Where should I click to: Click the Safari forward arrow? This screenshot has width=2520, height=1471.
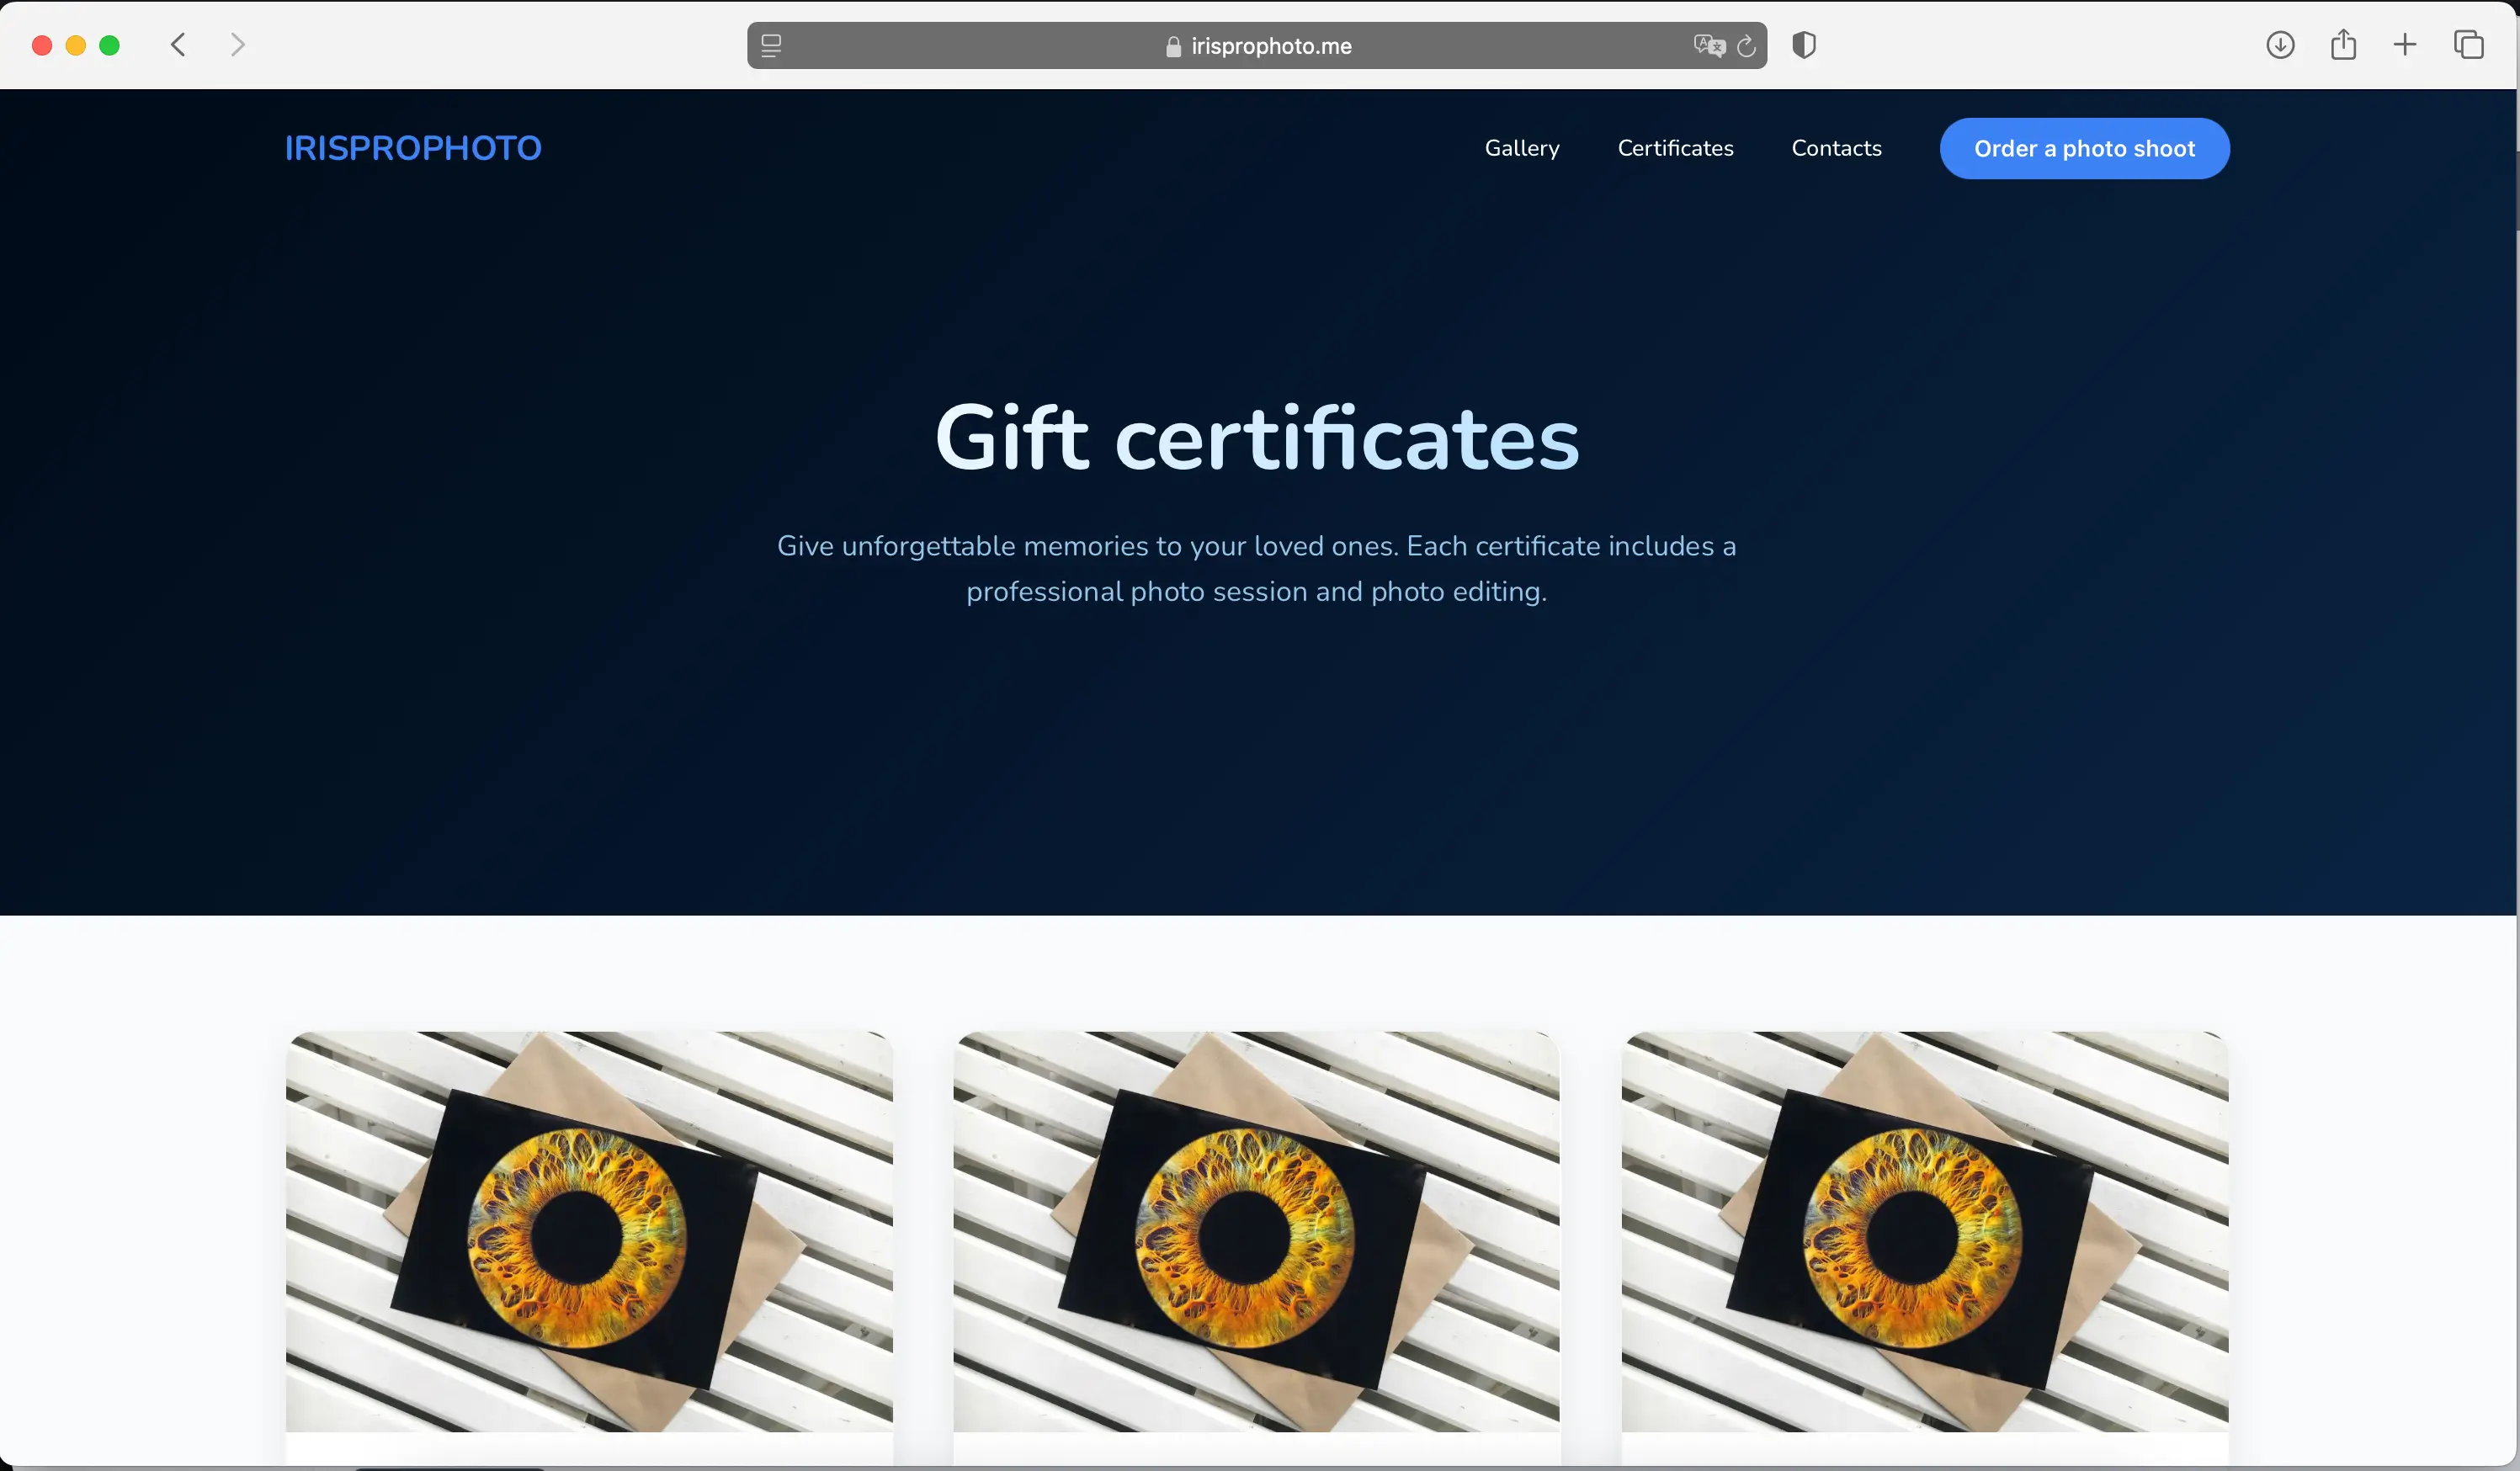pos(237,45)
